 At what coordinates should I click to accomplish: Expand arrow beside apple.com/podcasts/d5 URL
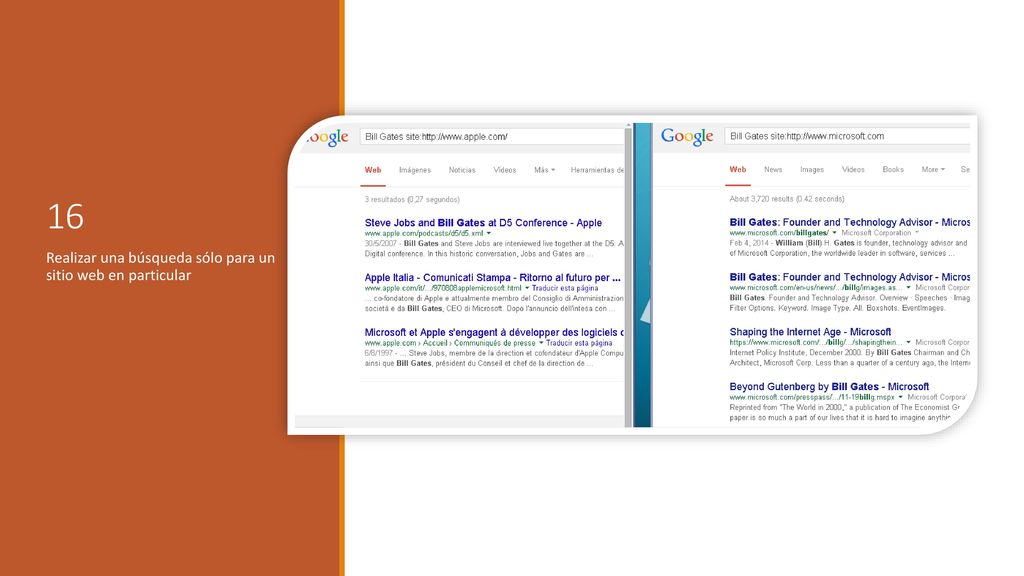[x=488, y=233]
